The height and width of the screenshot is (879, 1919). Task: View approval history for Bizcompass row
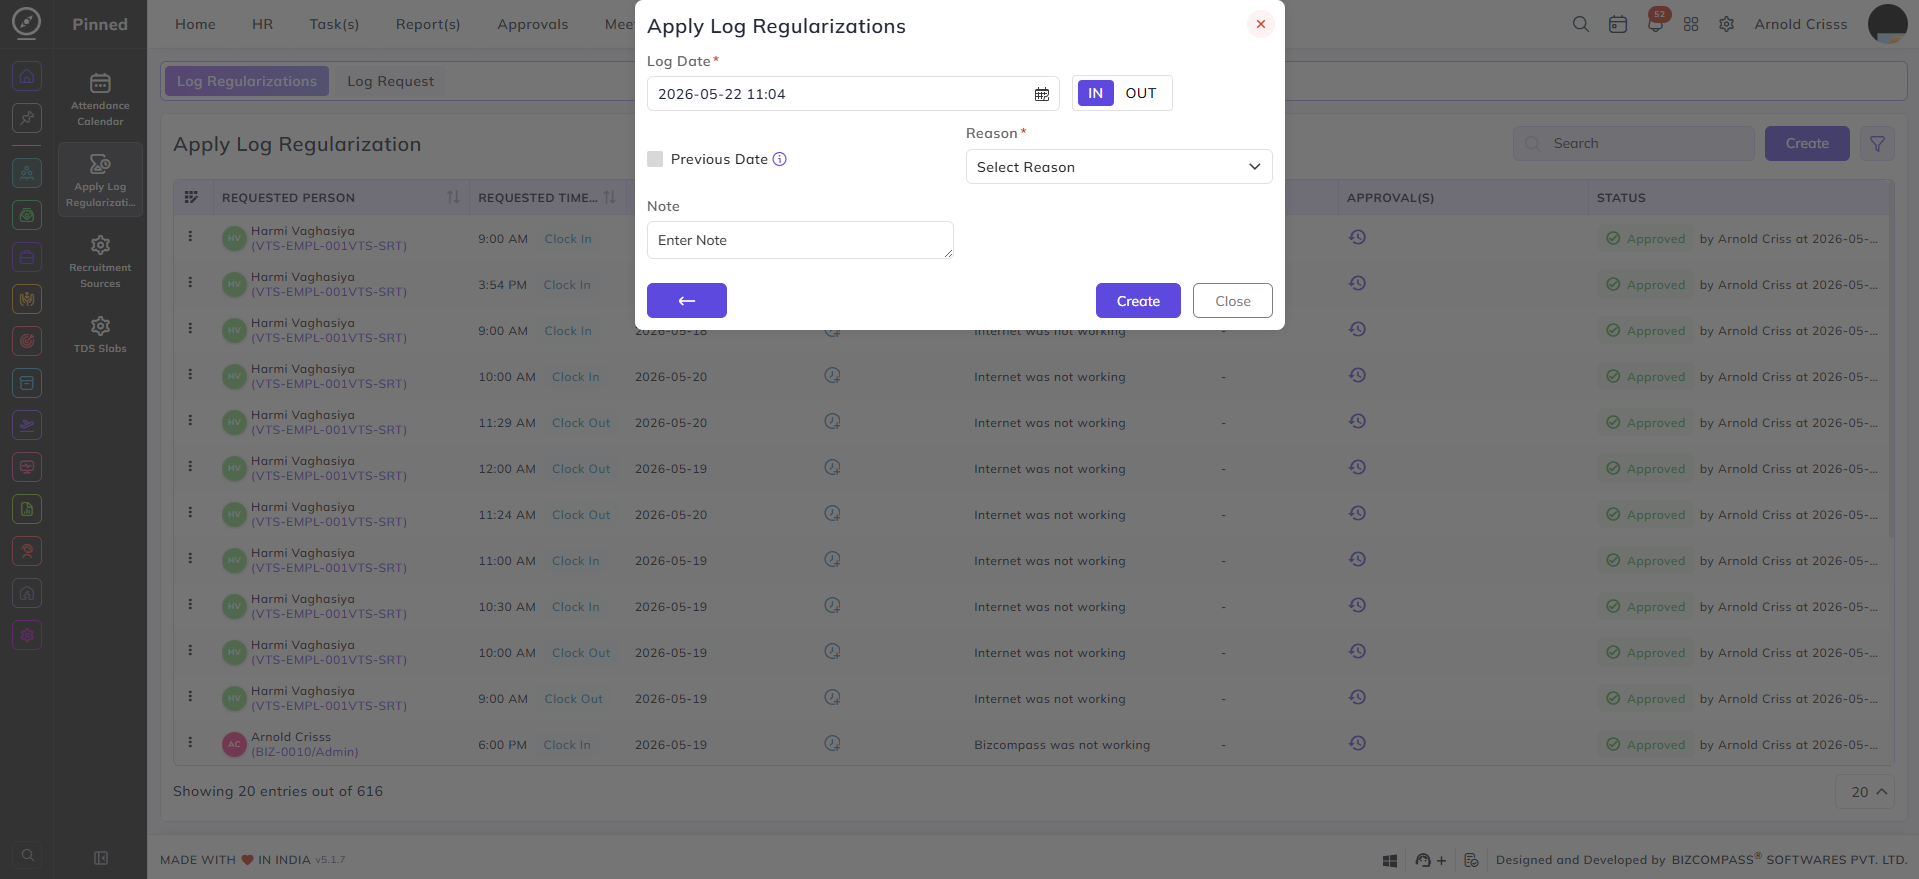1357,743
